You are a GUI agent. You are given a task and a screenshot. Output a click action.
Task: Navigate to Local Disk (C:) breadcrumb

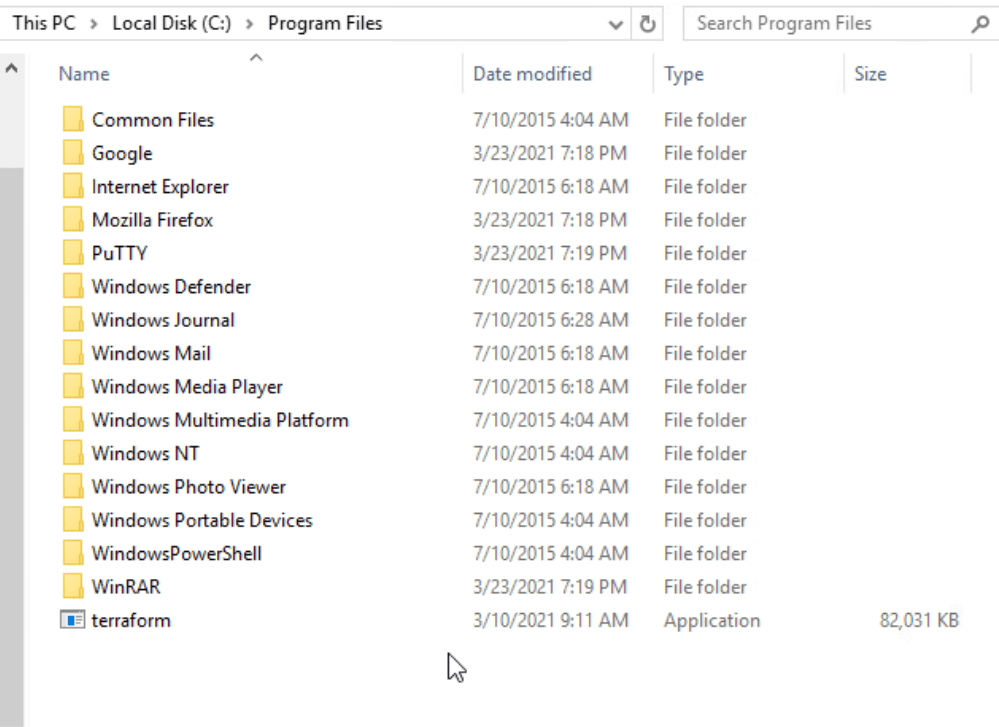[x=171, y=24]
